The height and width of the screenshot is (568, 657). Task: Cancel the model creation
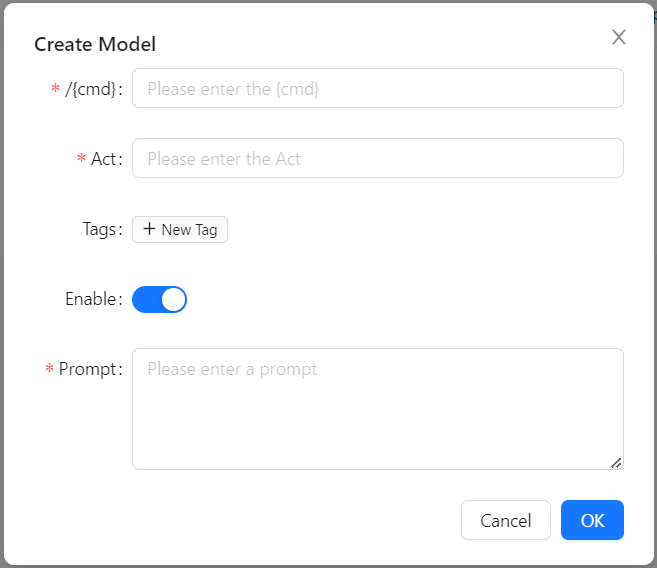point(505,520)
